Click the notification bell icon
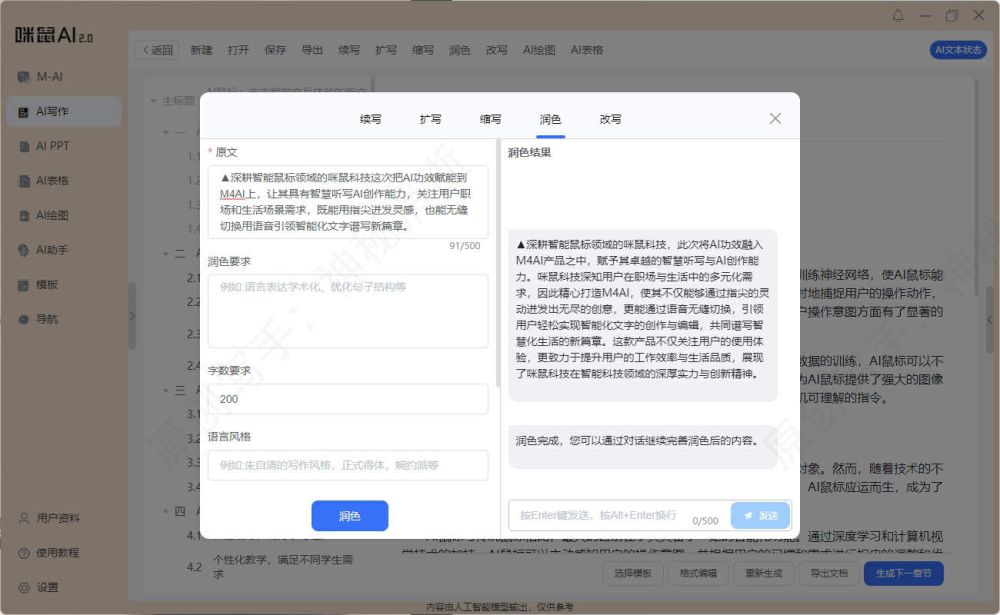The height and width of the screenshot is (615, 1000). (898, 15)
